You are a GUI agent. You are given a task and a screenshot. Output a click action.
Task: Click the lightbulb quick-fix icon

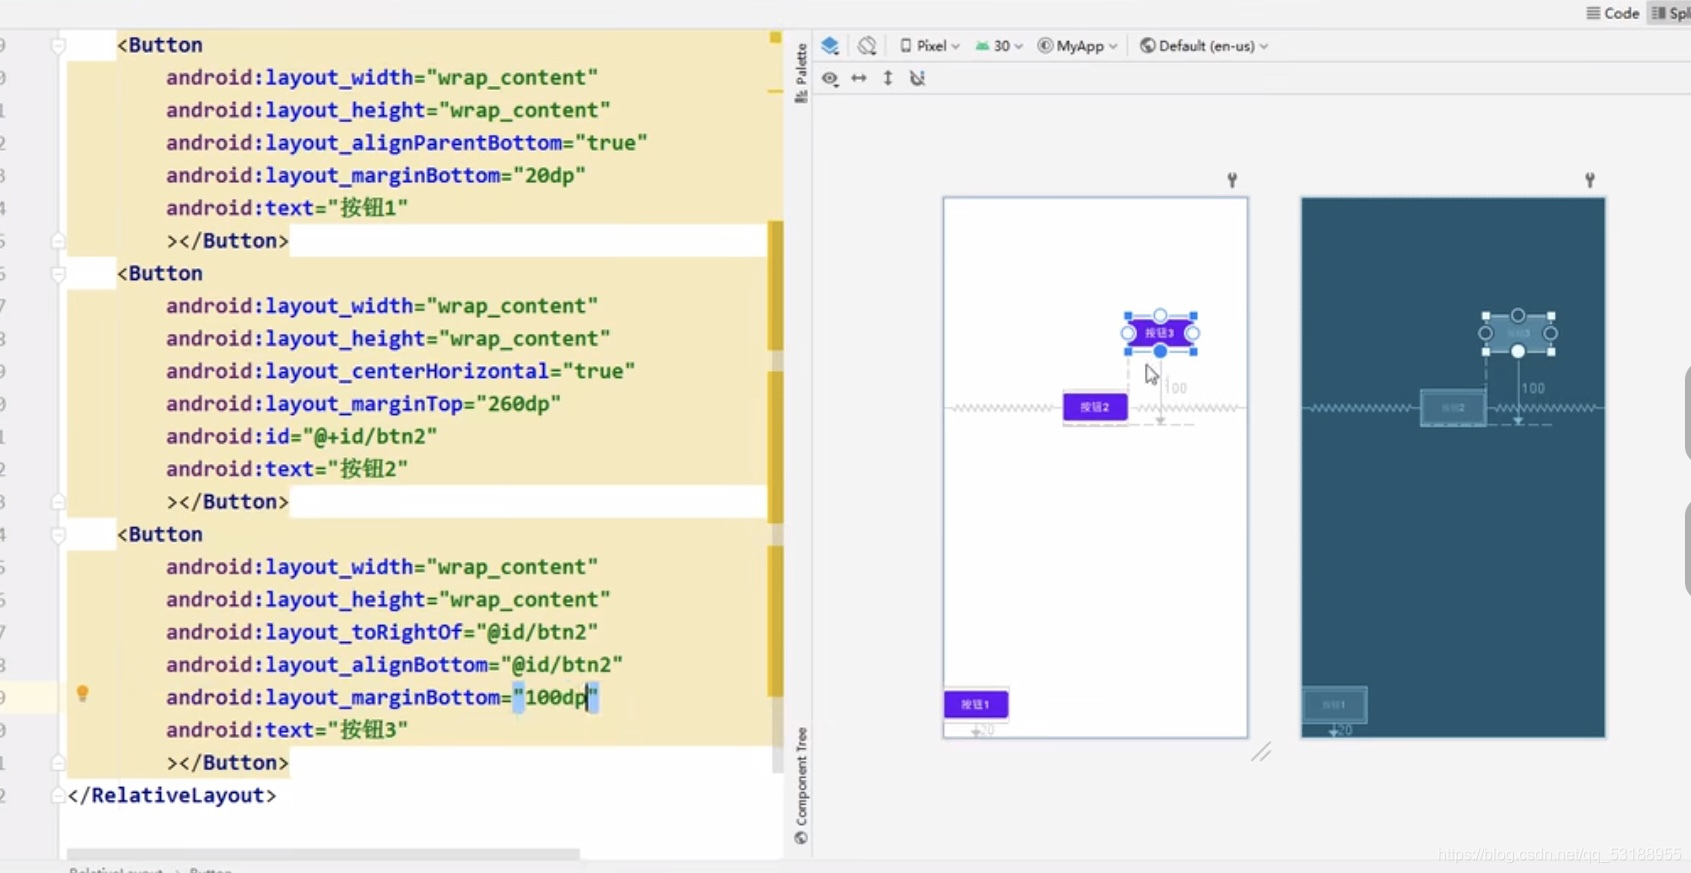point(83,693)
